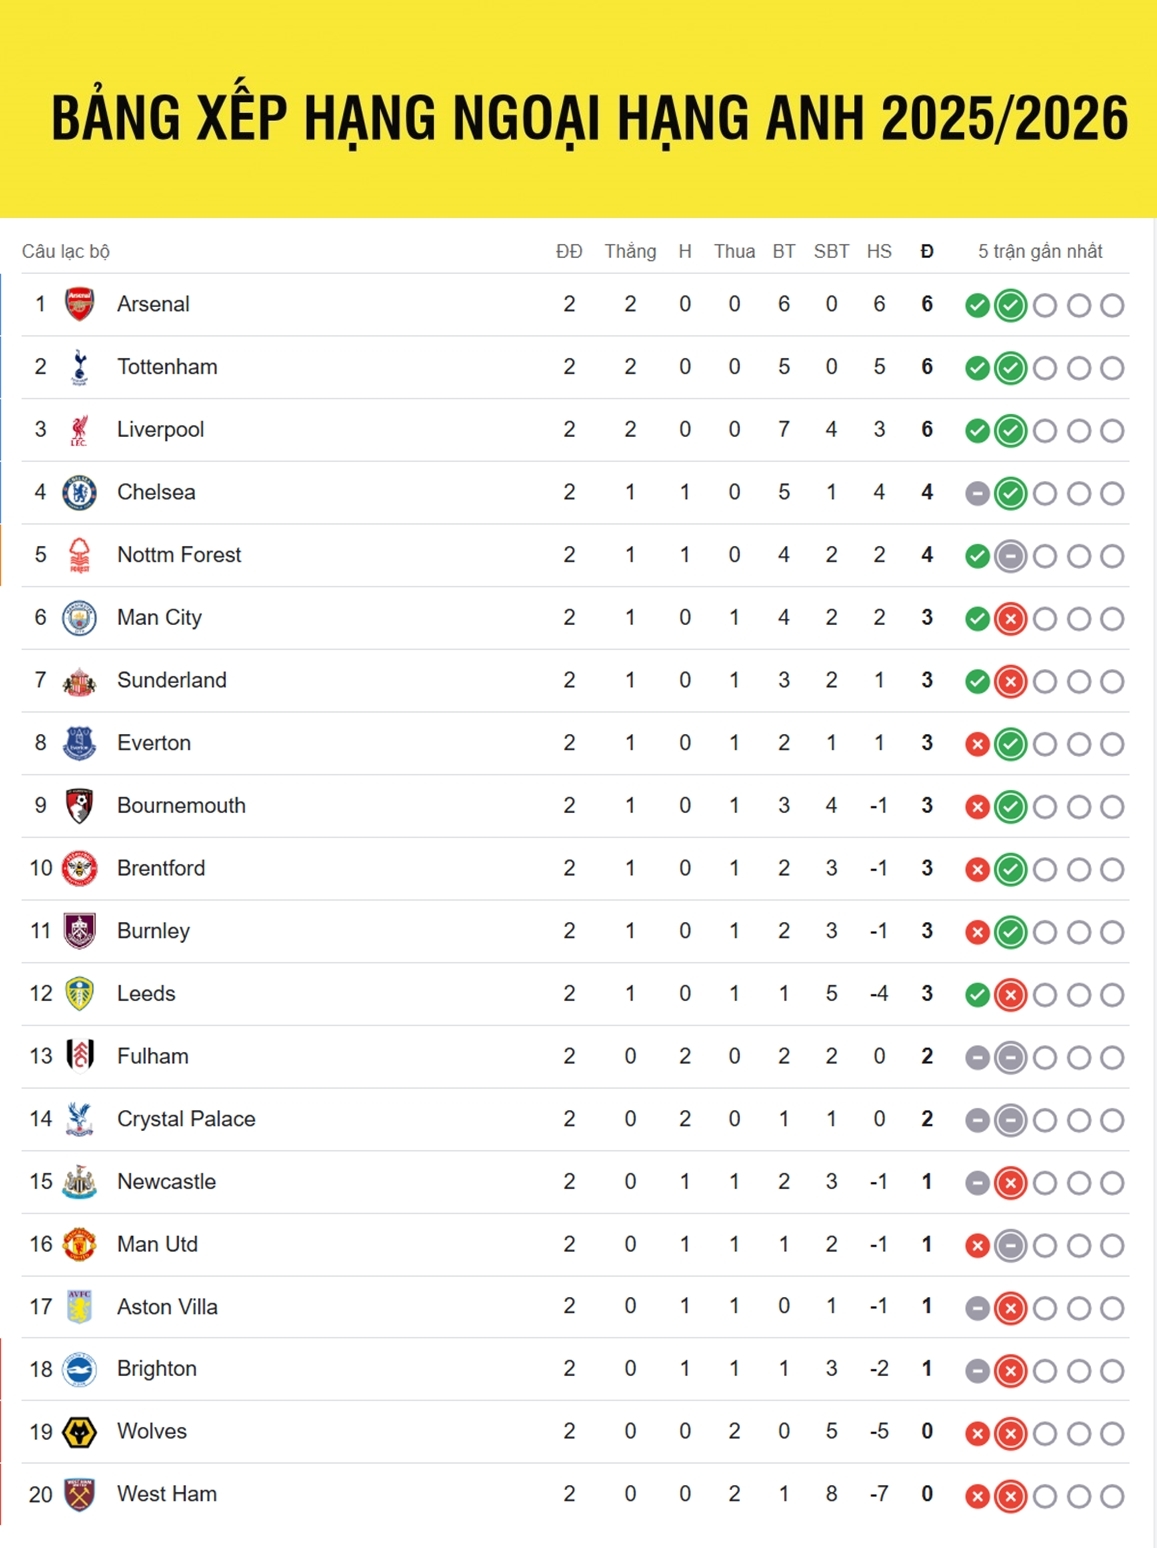Click Fulham's first grey draw indicator

point(977,1057)
